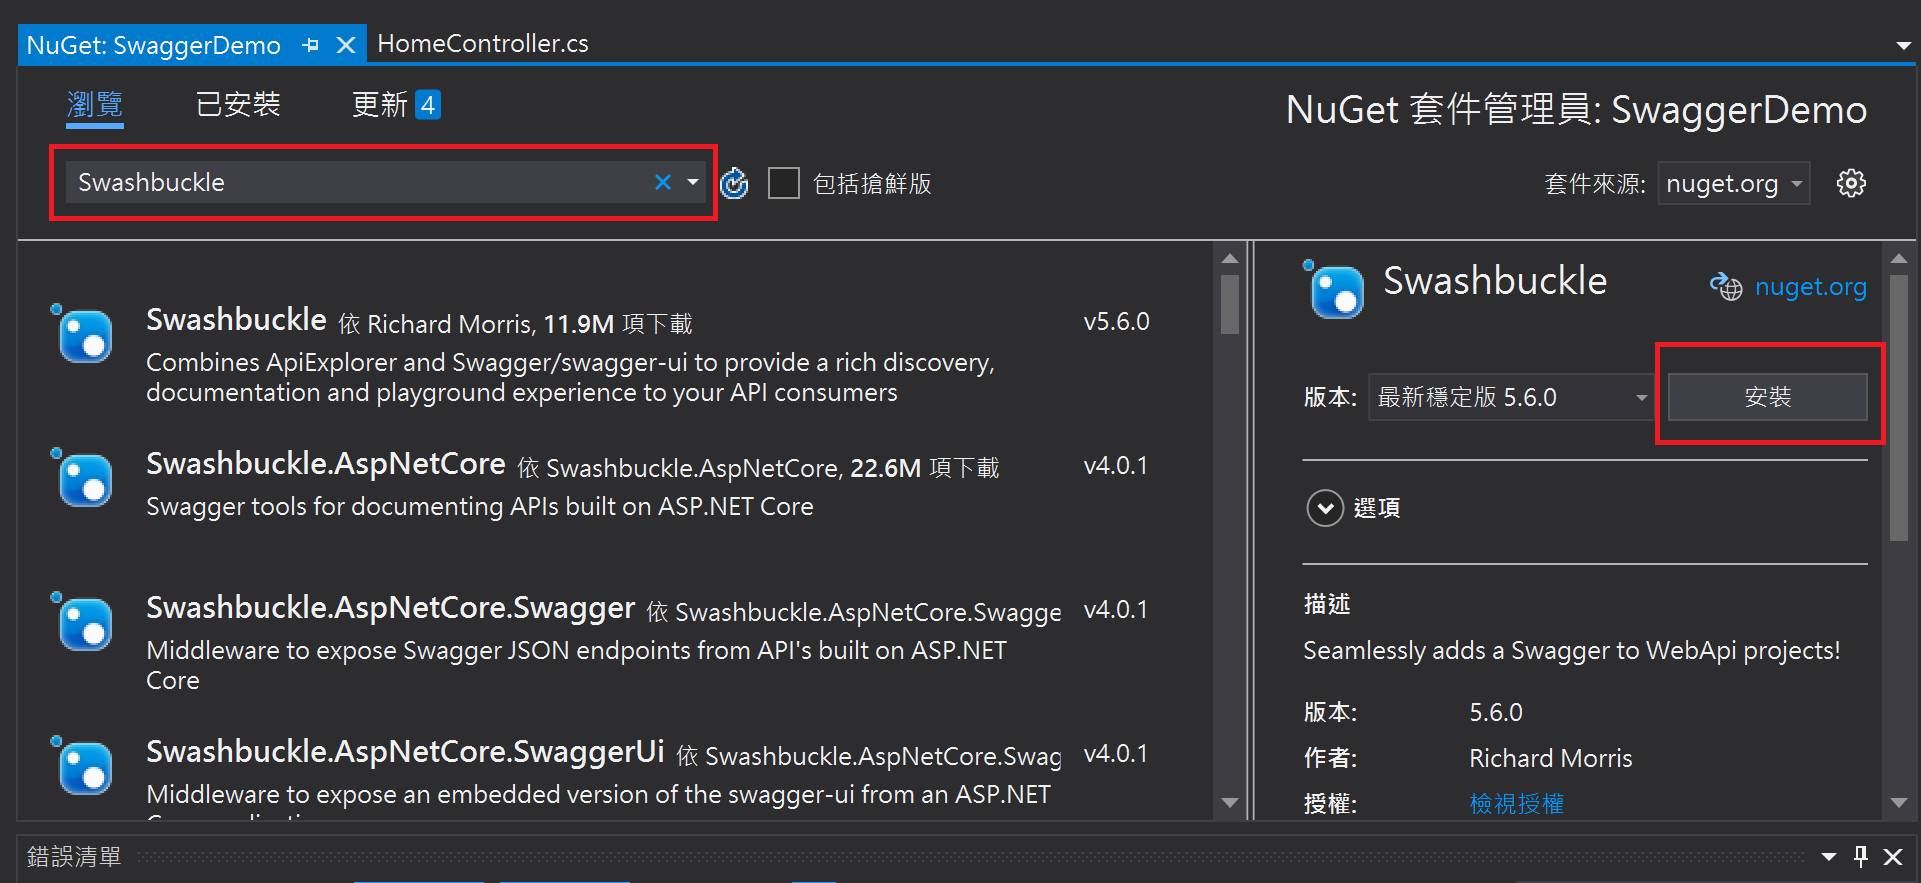Pin the 錯誤清單 panel
Image resolution: width=1921 pixels, height=883 pixels.
pos(1860,856)
